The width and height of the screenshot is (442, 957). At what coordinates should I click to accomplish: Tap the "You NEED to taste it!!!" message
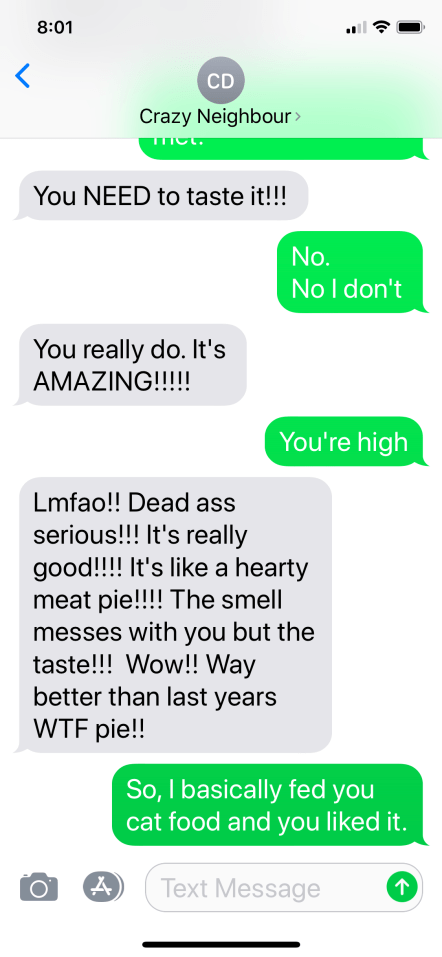(161, 195)
